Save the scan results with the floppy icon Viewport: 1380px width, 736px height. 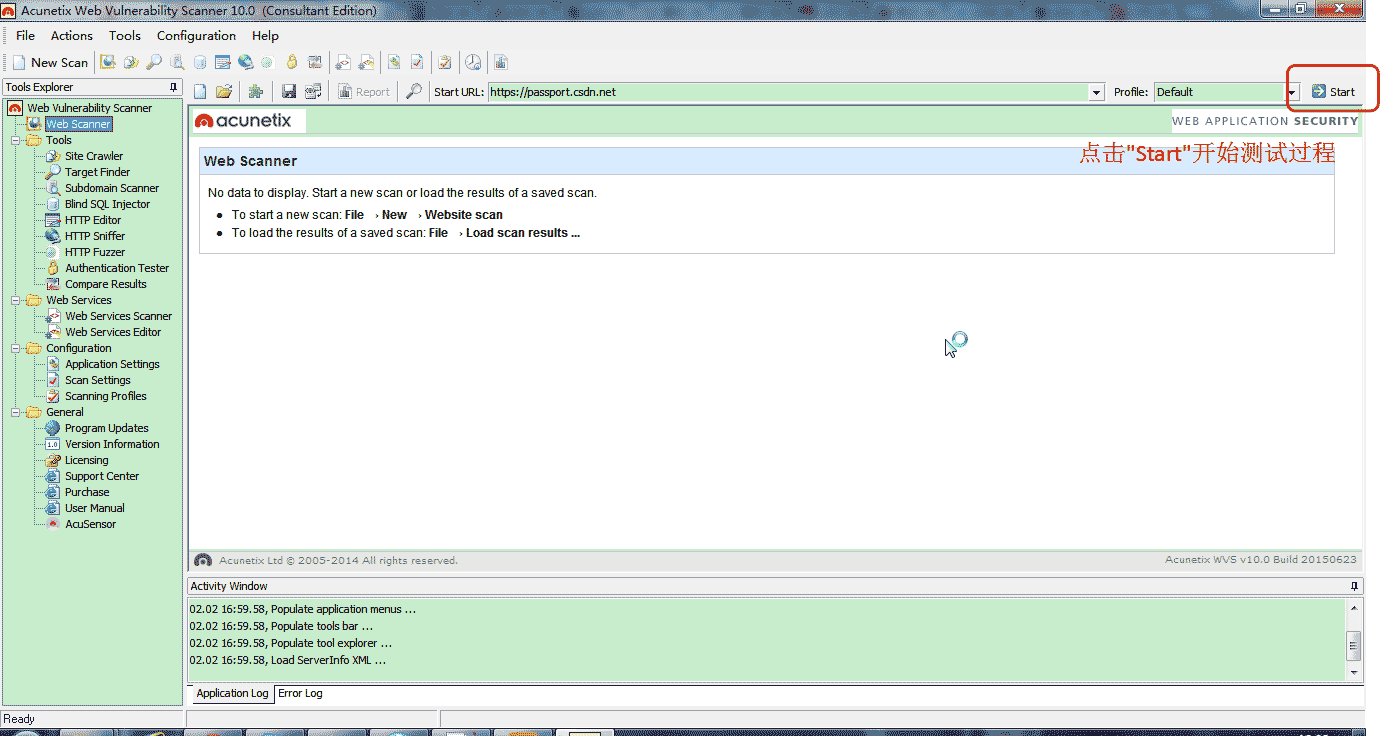(288, 91)
